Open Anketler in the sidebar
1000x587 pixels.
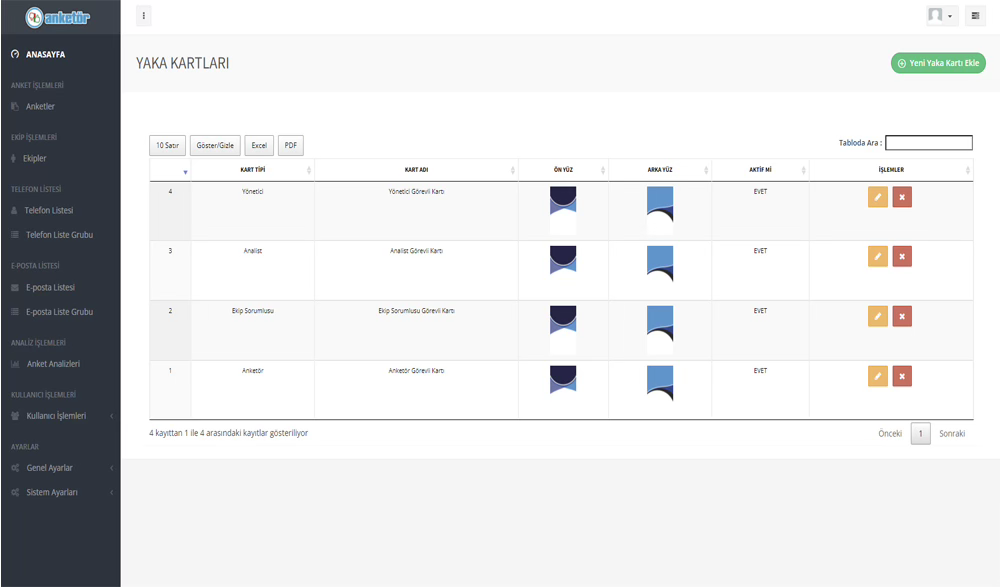point(40,107)
